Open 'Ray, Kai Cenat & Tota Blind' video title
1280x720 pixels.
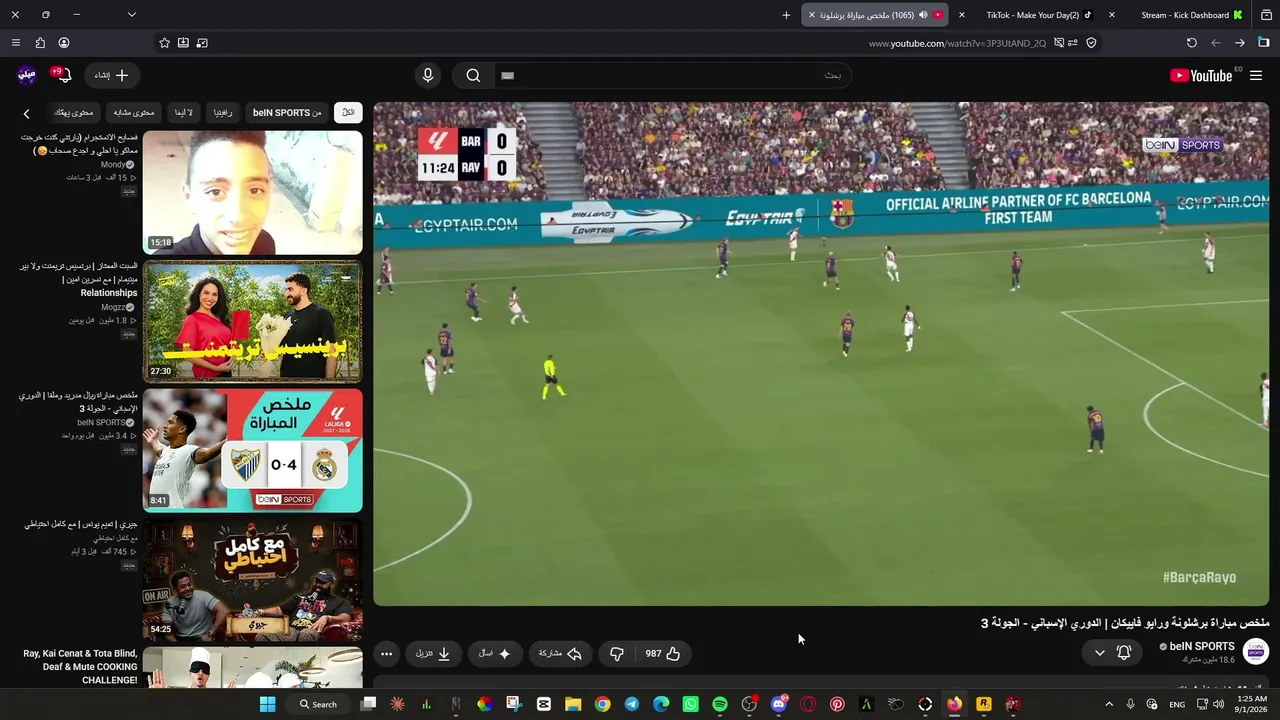(80, 667)
